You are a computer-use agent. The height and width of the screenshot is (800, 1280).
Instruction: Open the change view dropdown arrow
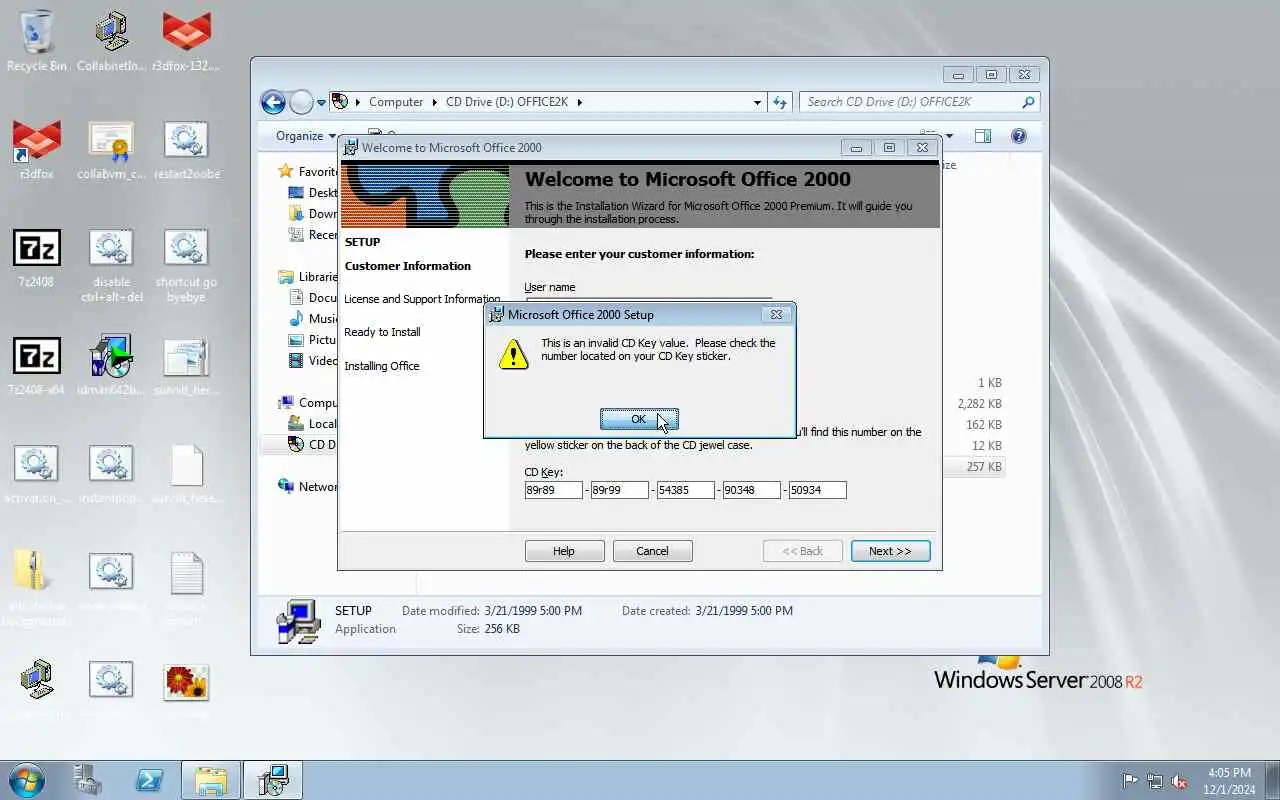(949, 136)
